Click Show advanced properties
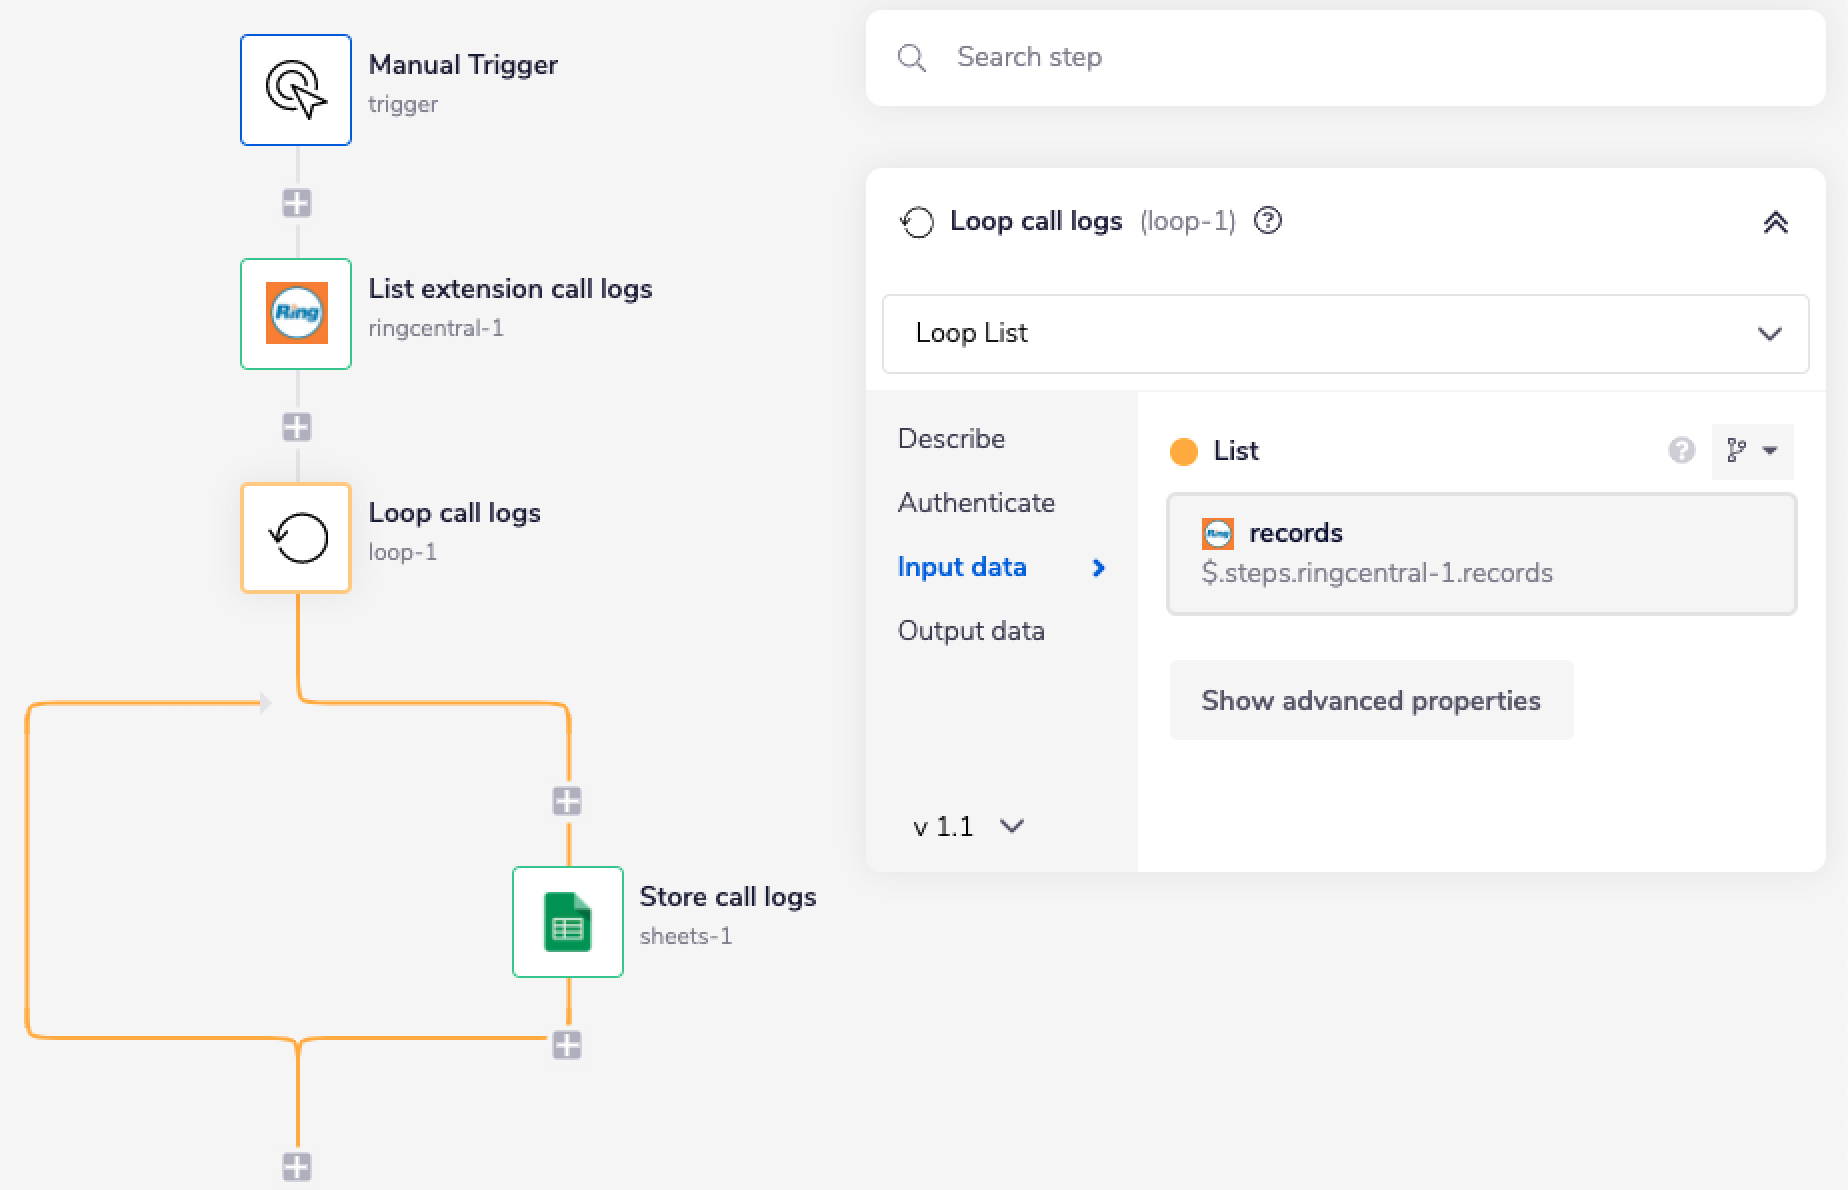The width and height of the screenshot is (1848, 1190). 1370,700
